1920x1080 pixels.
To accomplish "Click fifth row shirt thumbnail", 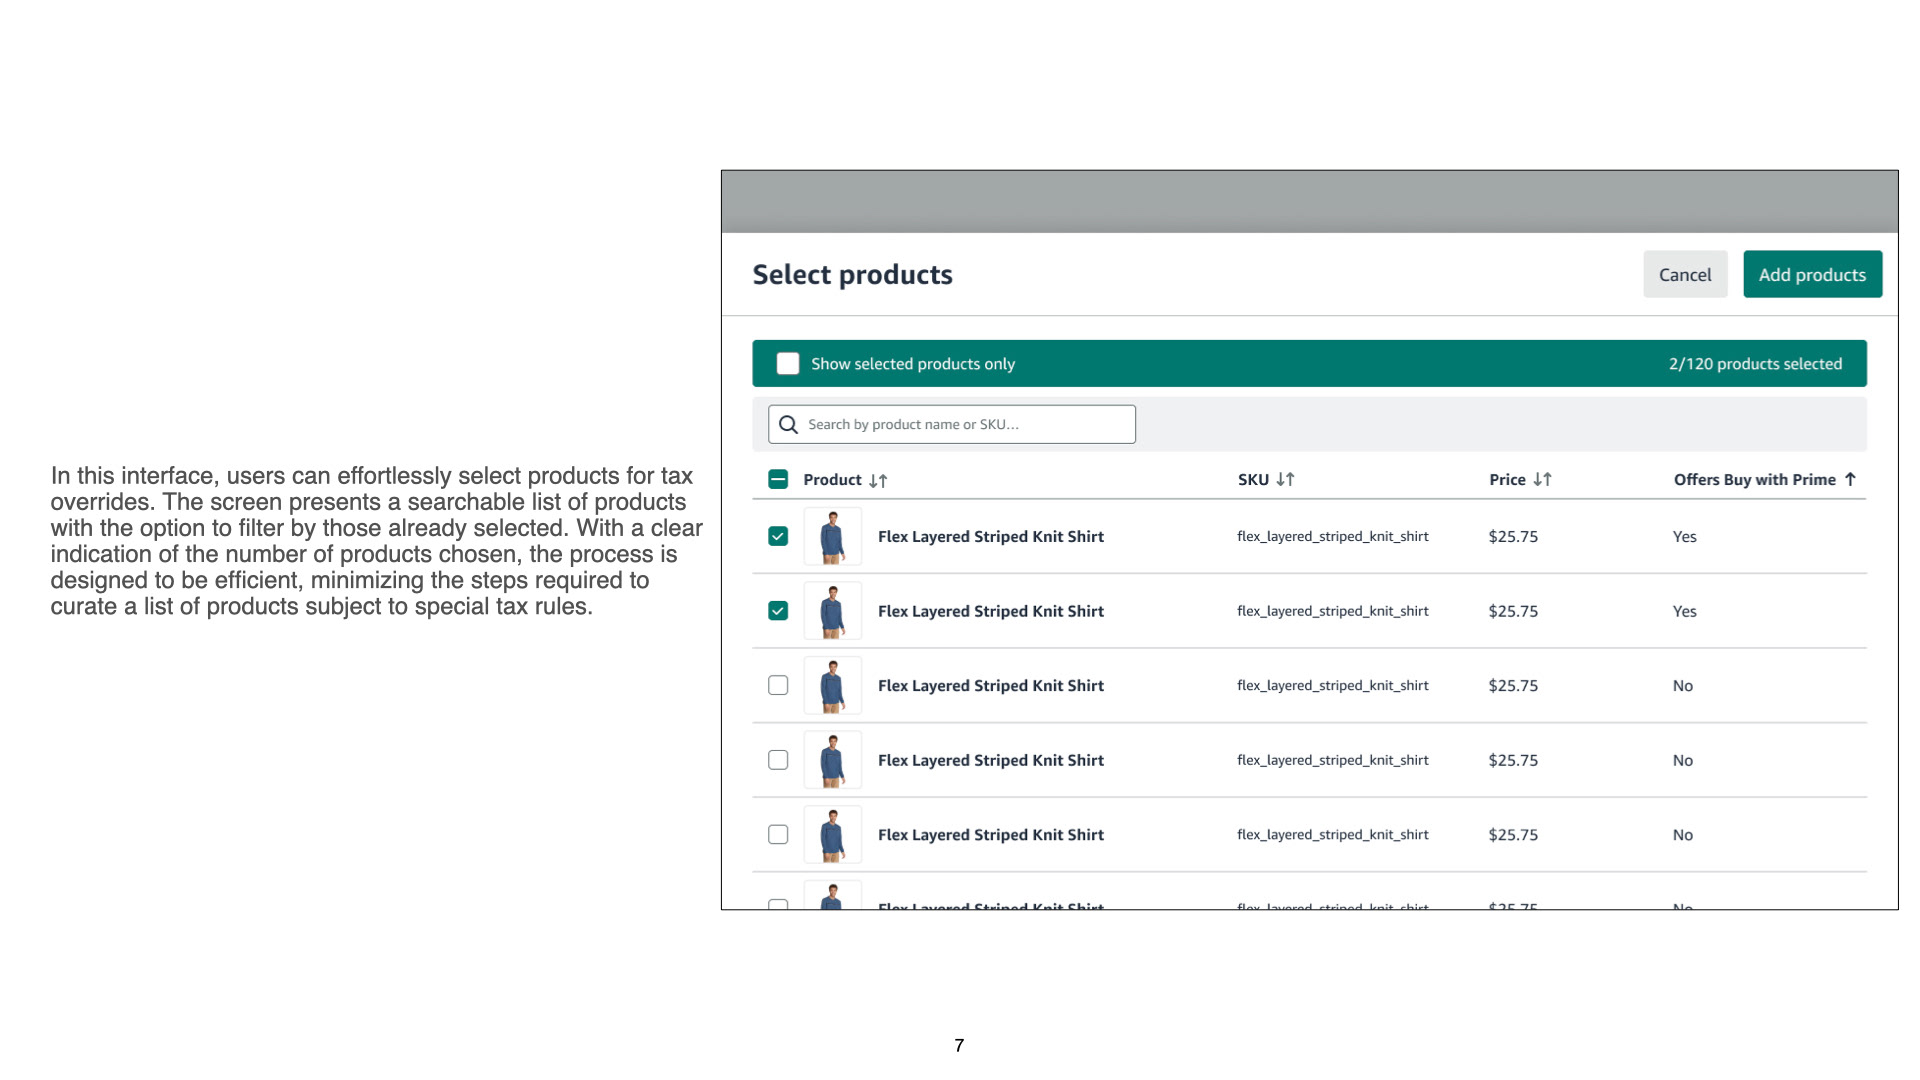I will click(x=832, y=835).
